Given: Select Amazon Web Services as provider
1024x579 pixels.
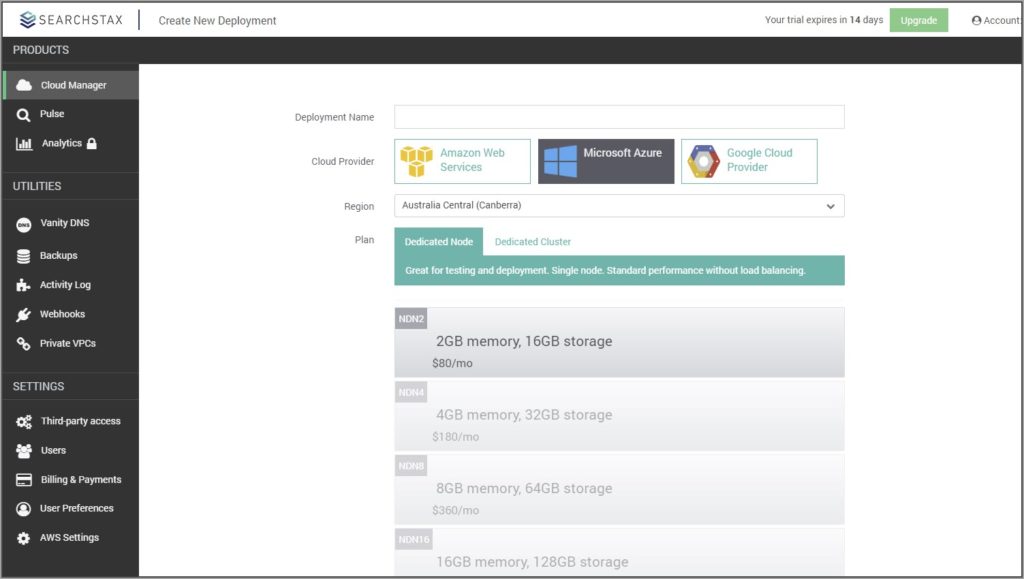Looking at the screenshot, I should click(x=462, y=161).
